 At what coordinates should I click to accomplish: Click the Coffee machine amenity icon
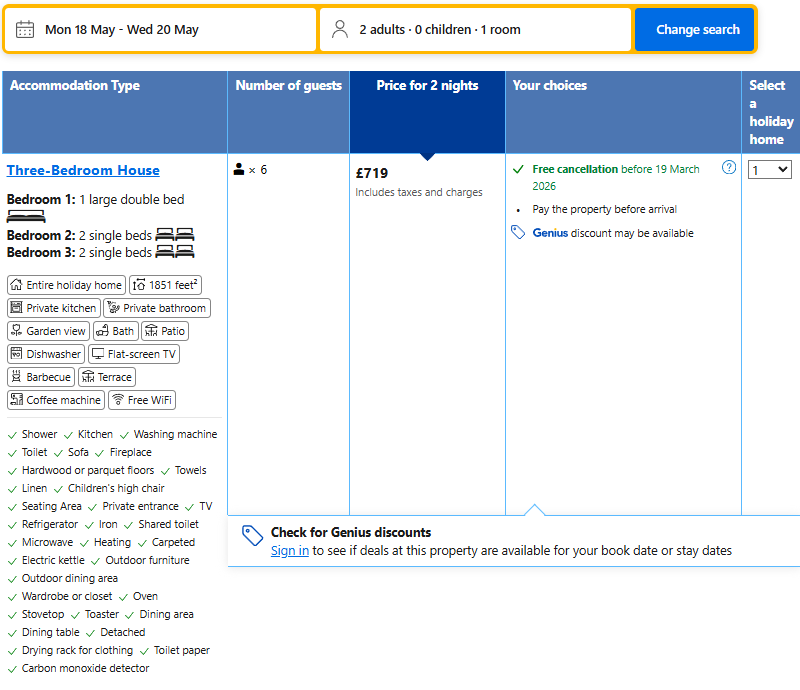click(x=16, y=400)
